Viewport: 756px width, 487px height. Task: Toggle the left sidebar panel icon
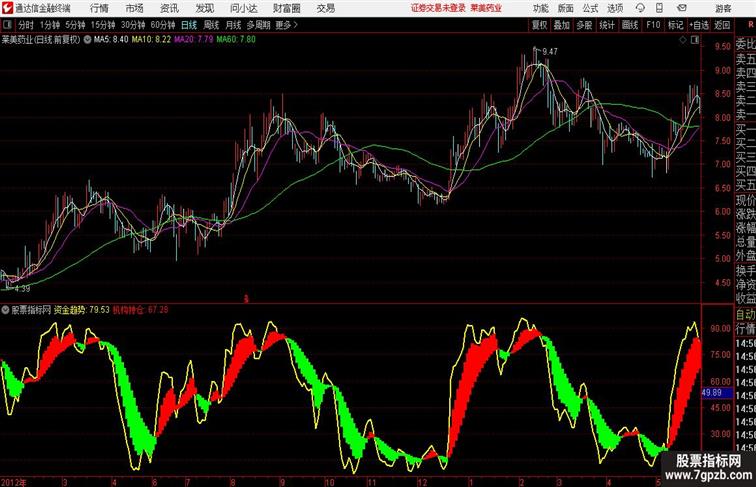pyautogui.click(x=7, y=25)
